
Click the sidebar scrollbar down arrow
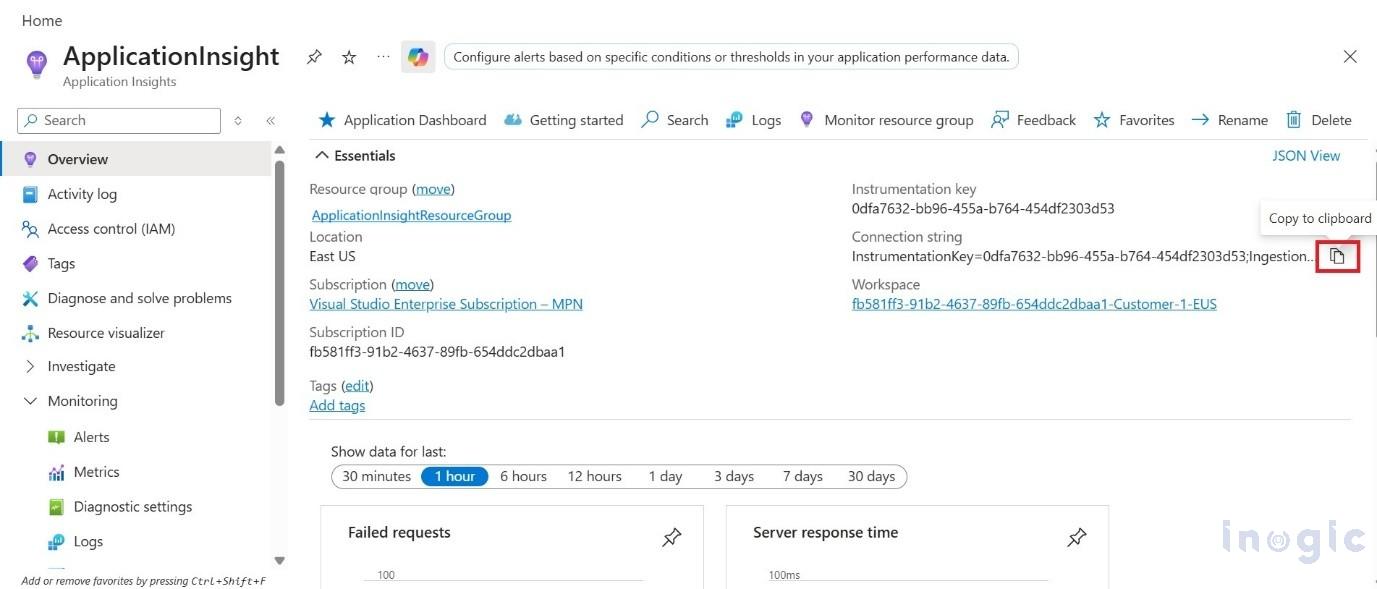(x=279, y=561)
